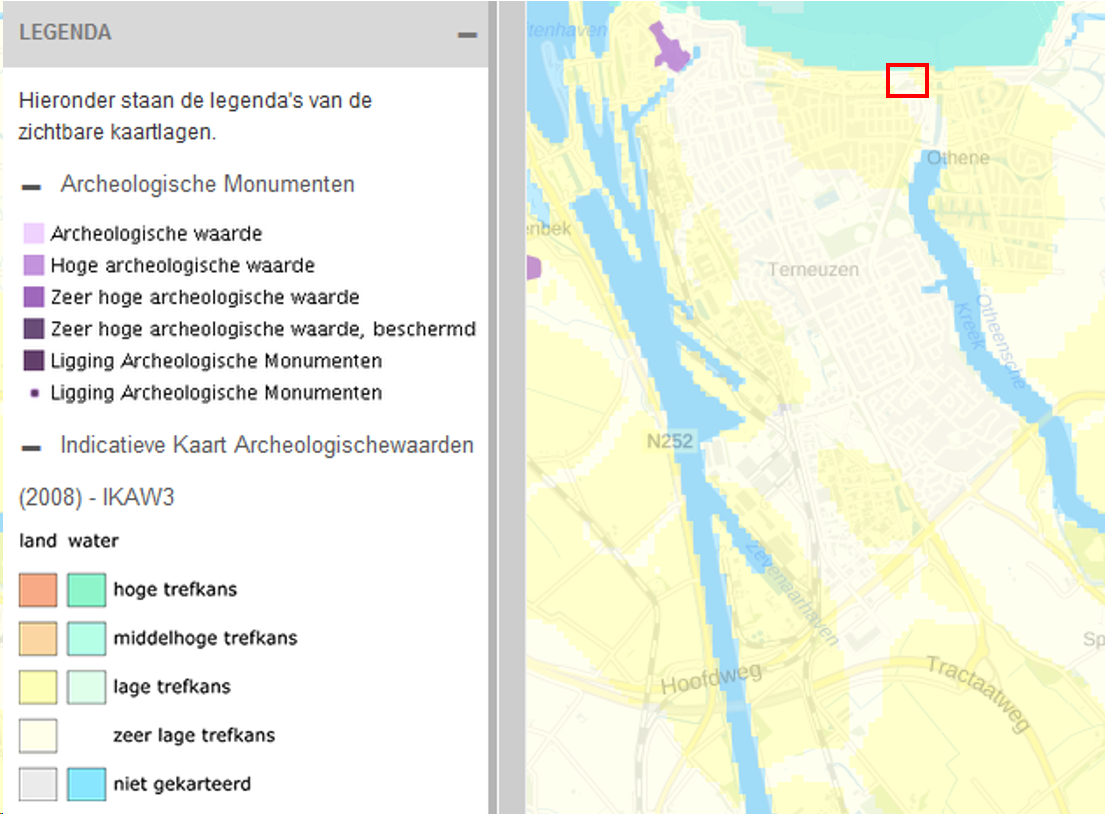Click the Zevenaarhaven label on the map

[x=792, y=593]
